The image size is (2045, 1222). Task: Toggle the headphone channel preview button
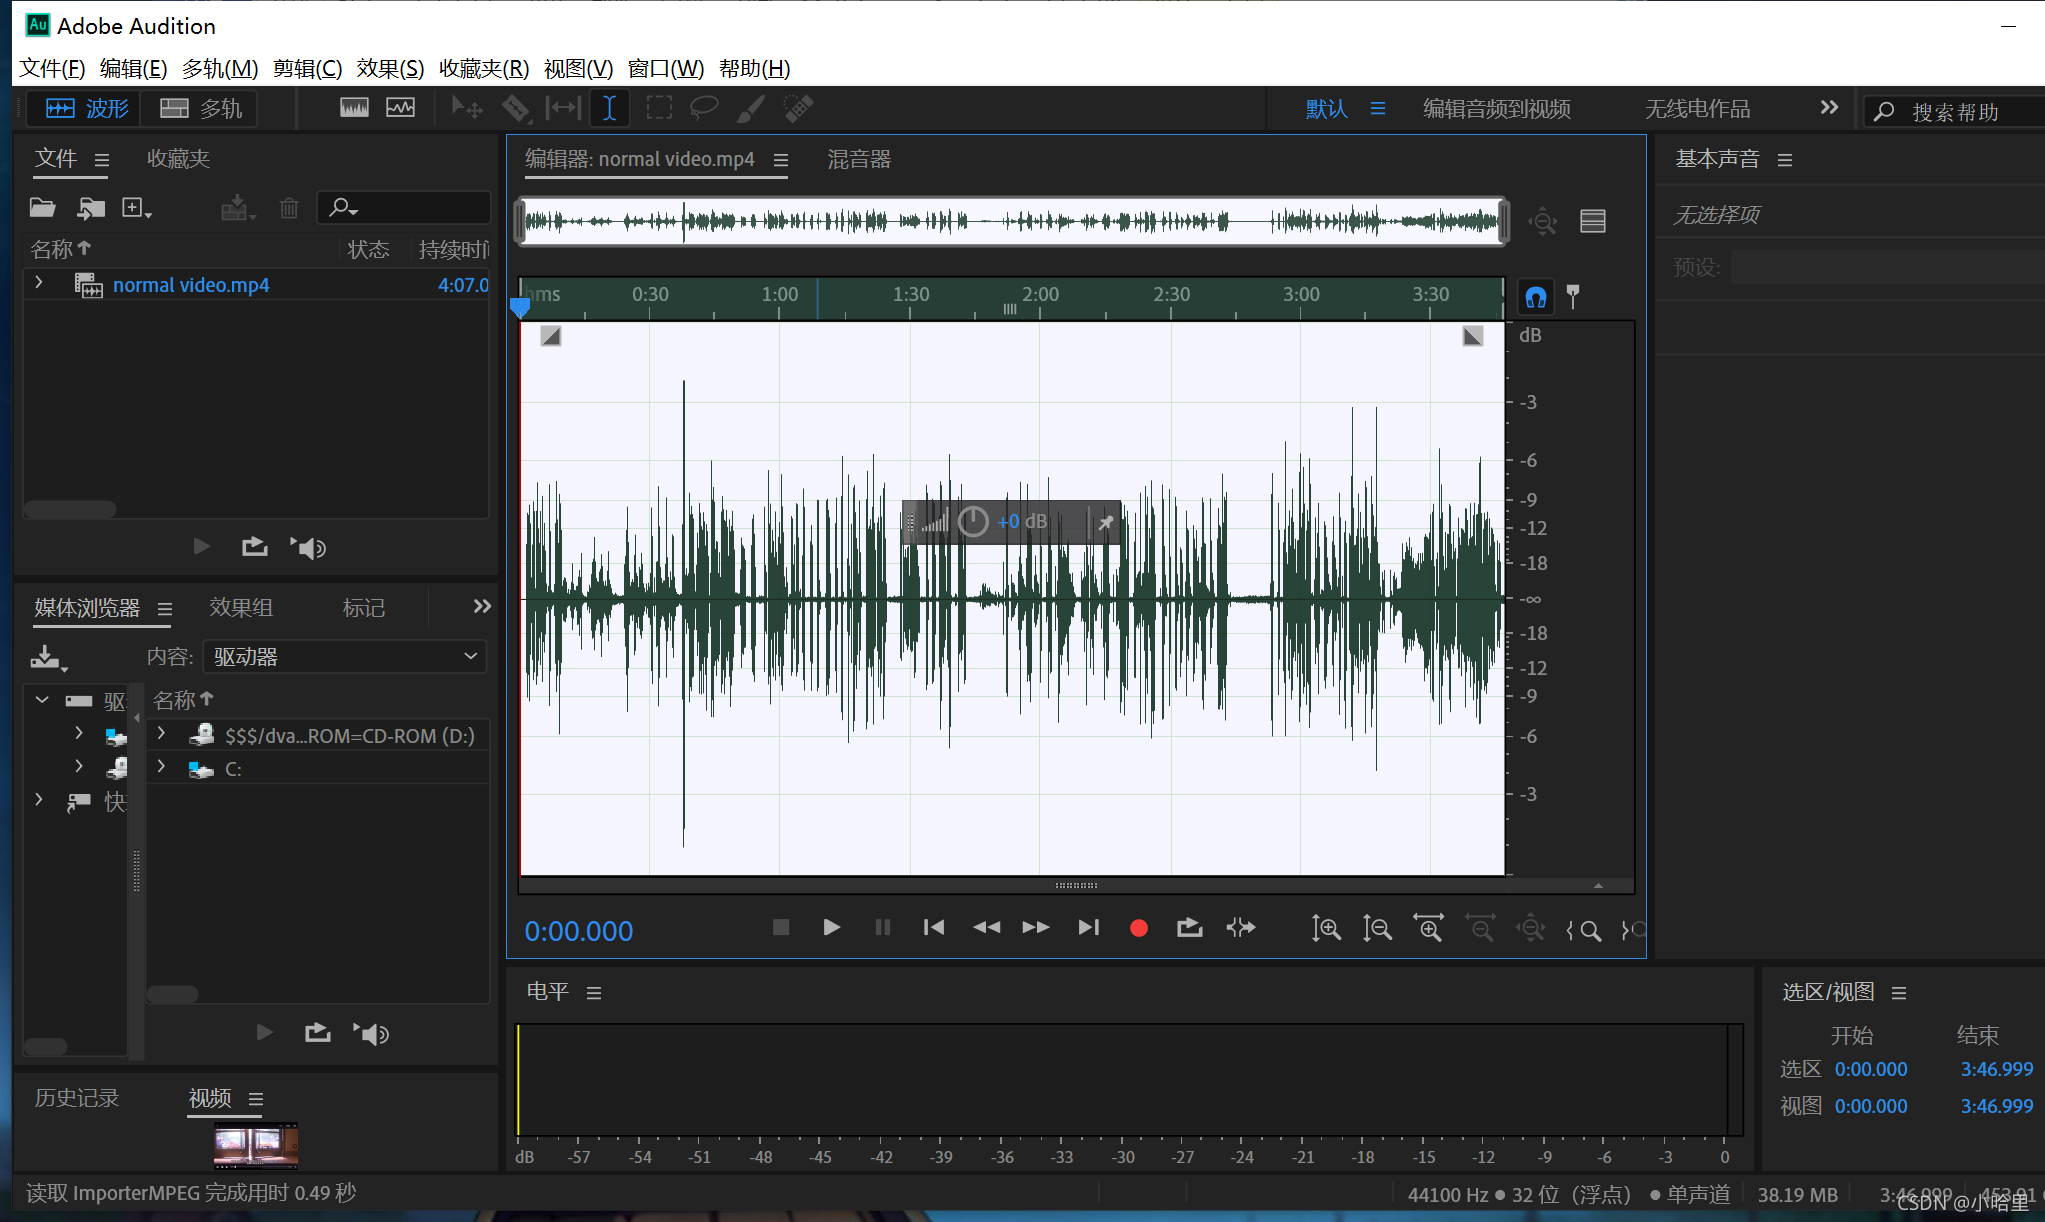tap(1535, 297)
